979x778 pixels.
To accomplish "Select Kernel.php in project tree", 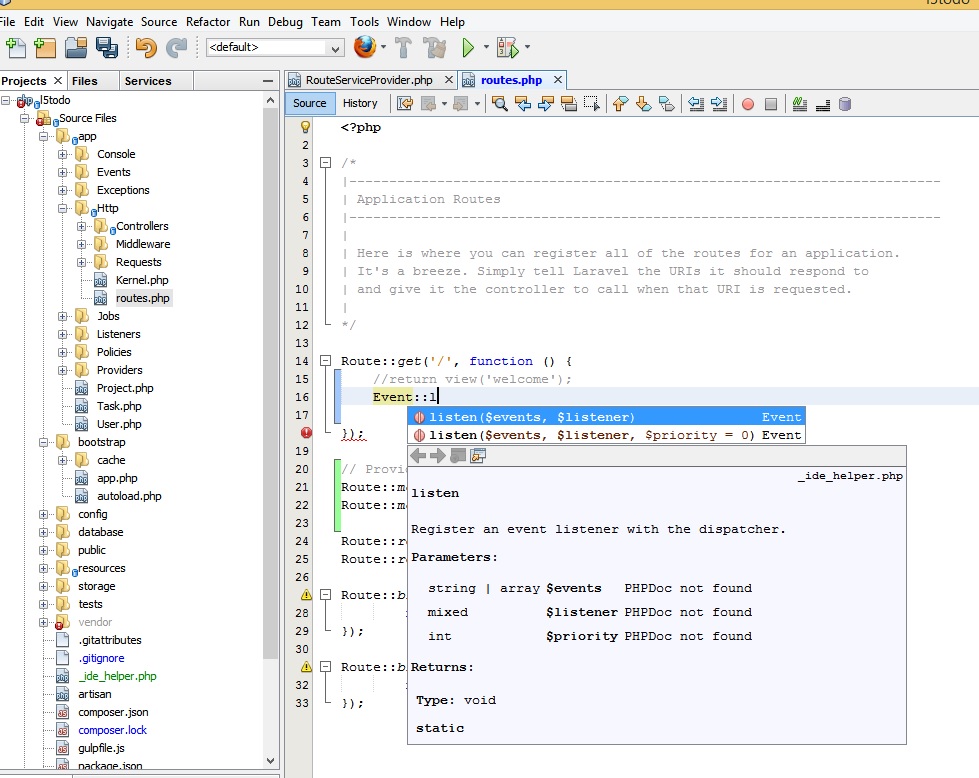I will (x=142, y=280).
